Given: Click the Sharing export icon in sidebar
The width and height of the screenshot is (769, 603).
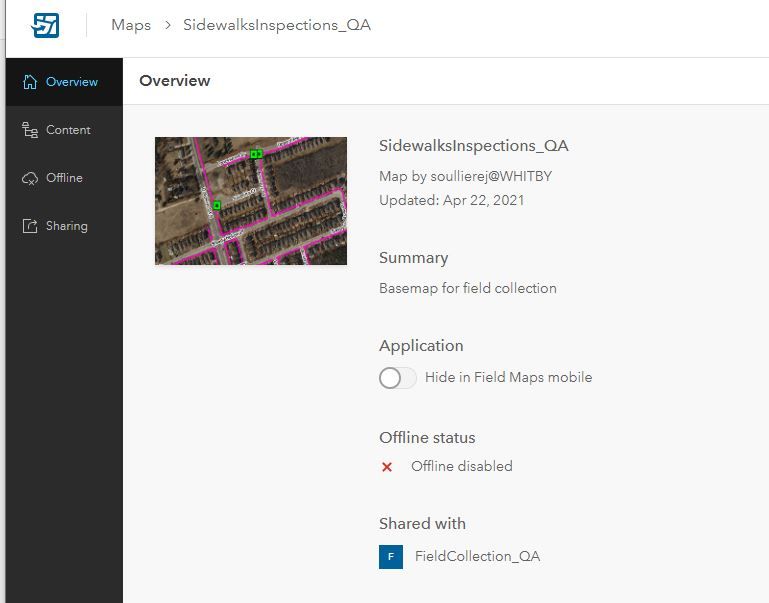Looking at the screenshot, I should (30, 226).
